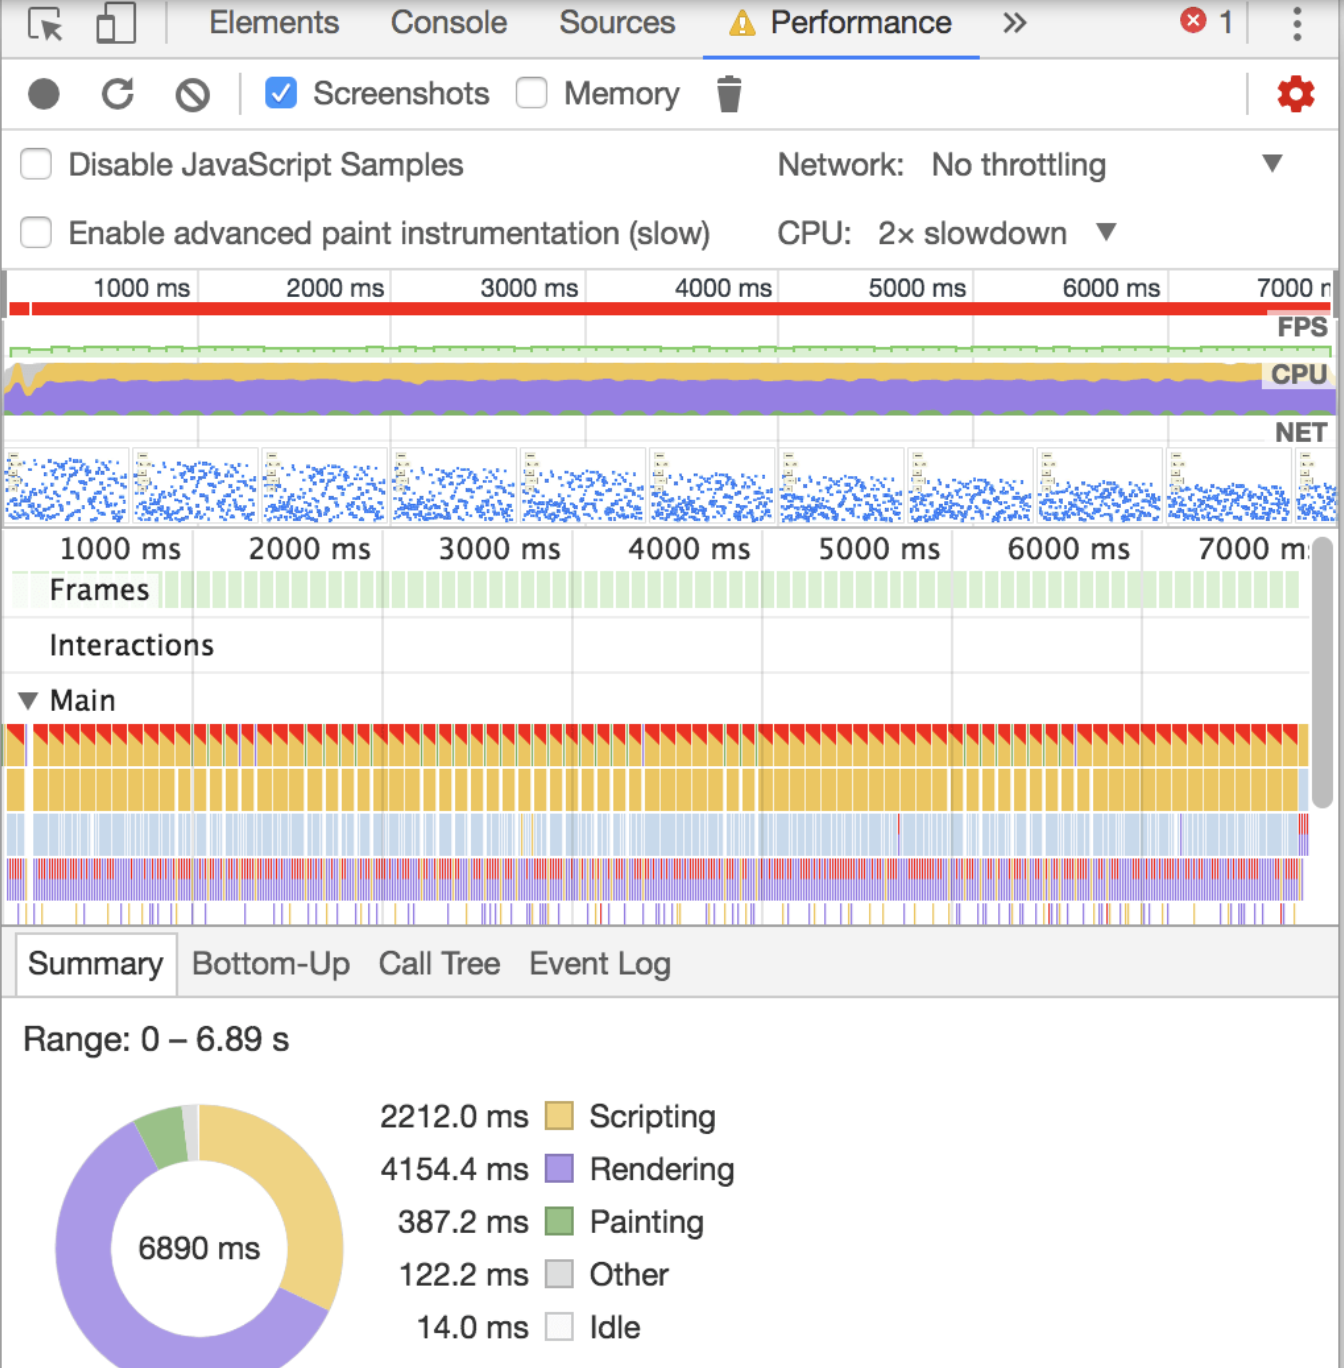Viewport: 1344px width, 1368px height.
Task: Click the first screenshot thumbnail in filmstrip
Action: tap(67, 487)
